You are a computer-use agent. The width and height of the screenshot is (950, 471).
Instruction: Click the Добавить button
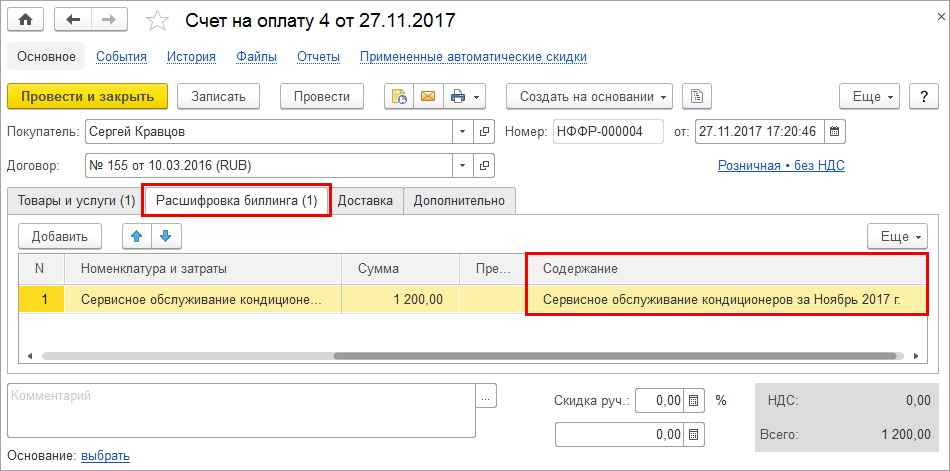pos(60,236)
